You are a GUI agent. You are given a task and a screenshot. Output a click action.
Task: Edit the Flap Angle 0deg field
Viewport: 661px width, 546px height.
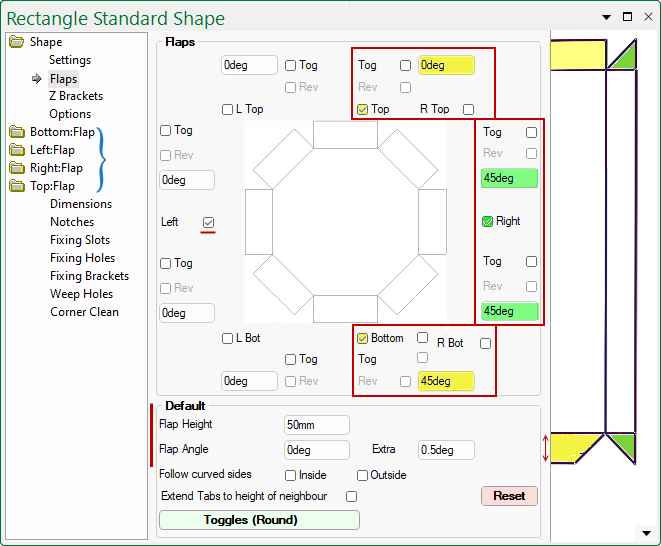click(317, 450)
